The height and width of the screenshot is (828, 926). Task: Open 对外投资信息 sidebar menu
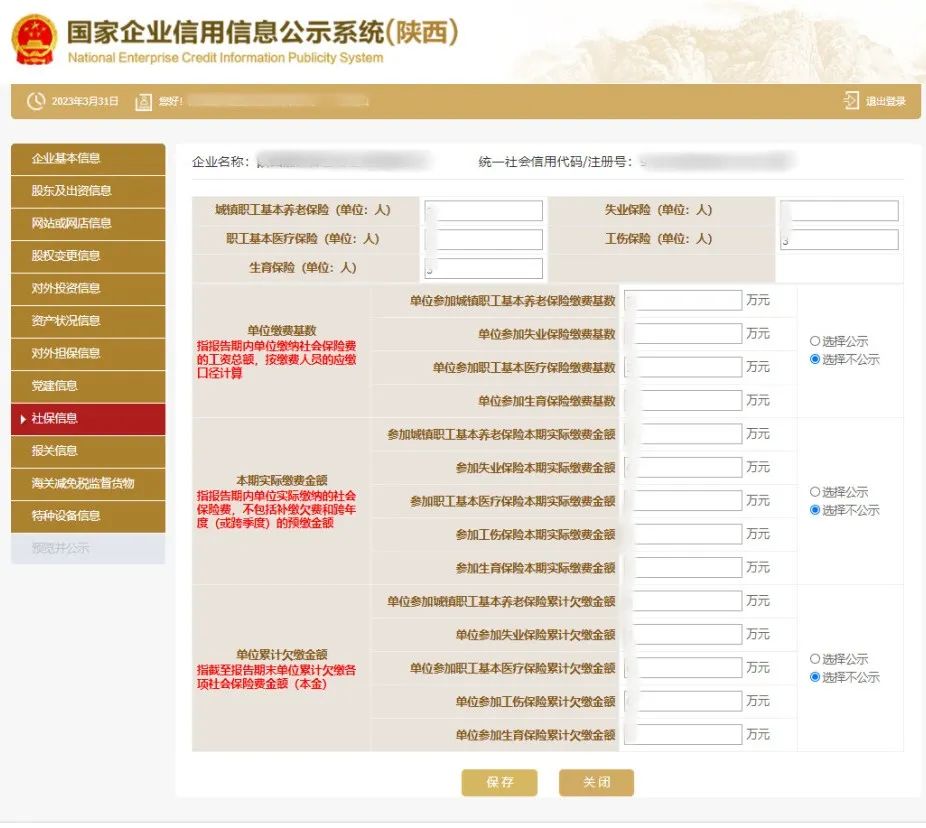coord(88,288)
